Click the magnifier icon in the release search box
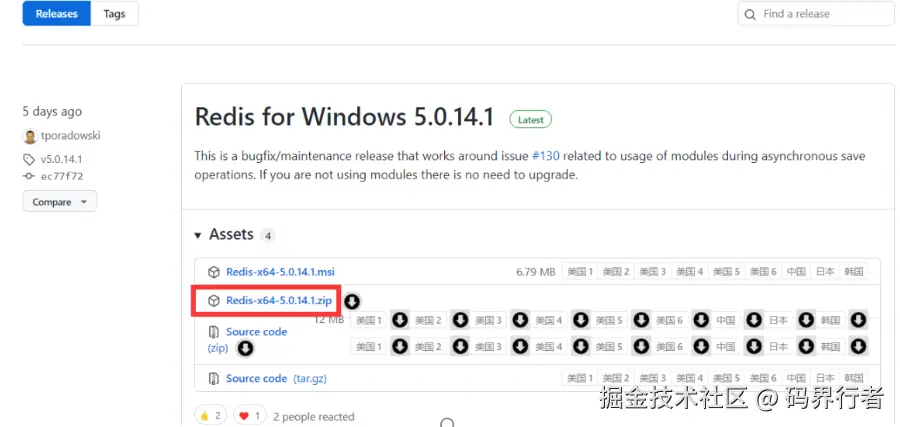 point(750,14)
